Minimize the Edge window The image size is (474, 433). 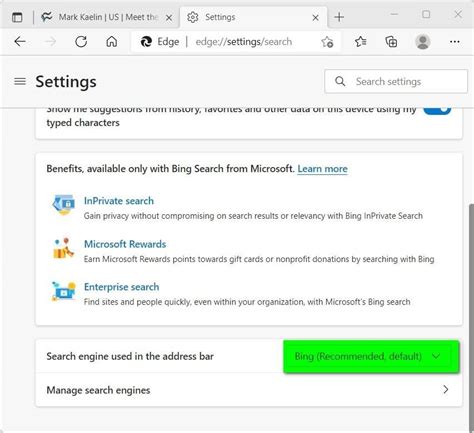coord(394,15)
